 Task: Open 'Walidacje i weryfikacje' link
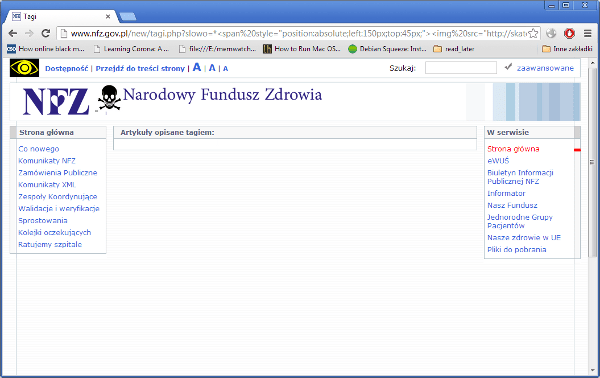[59, 209]
